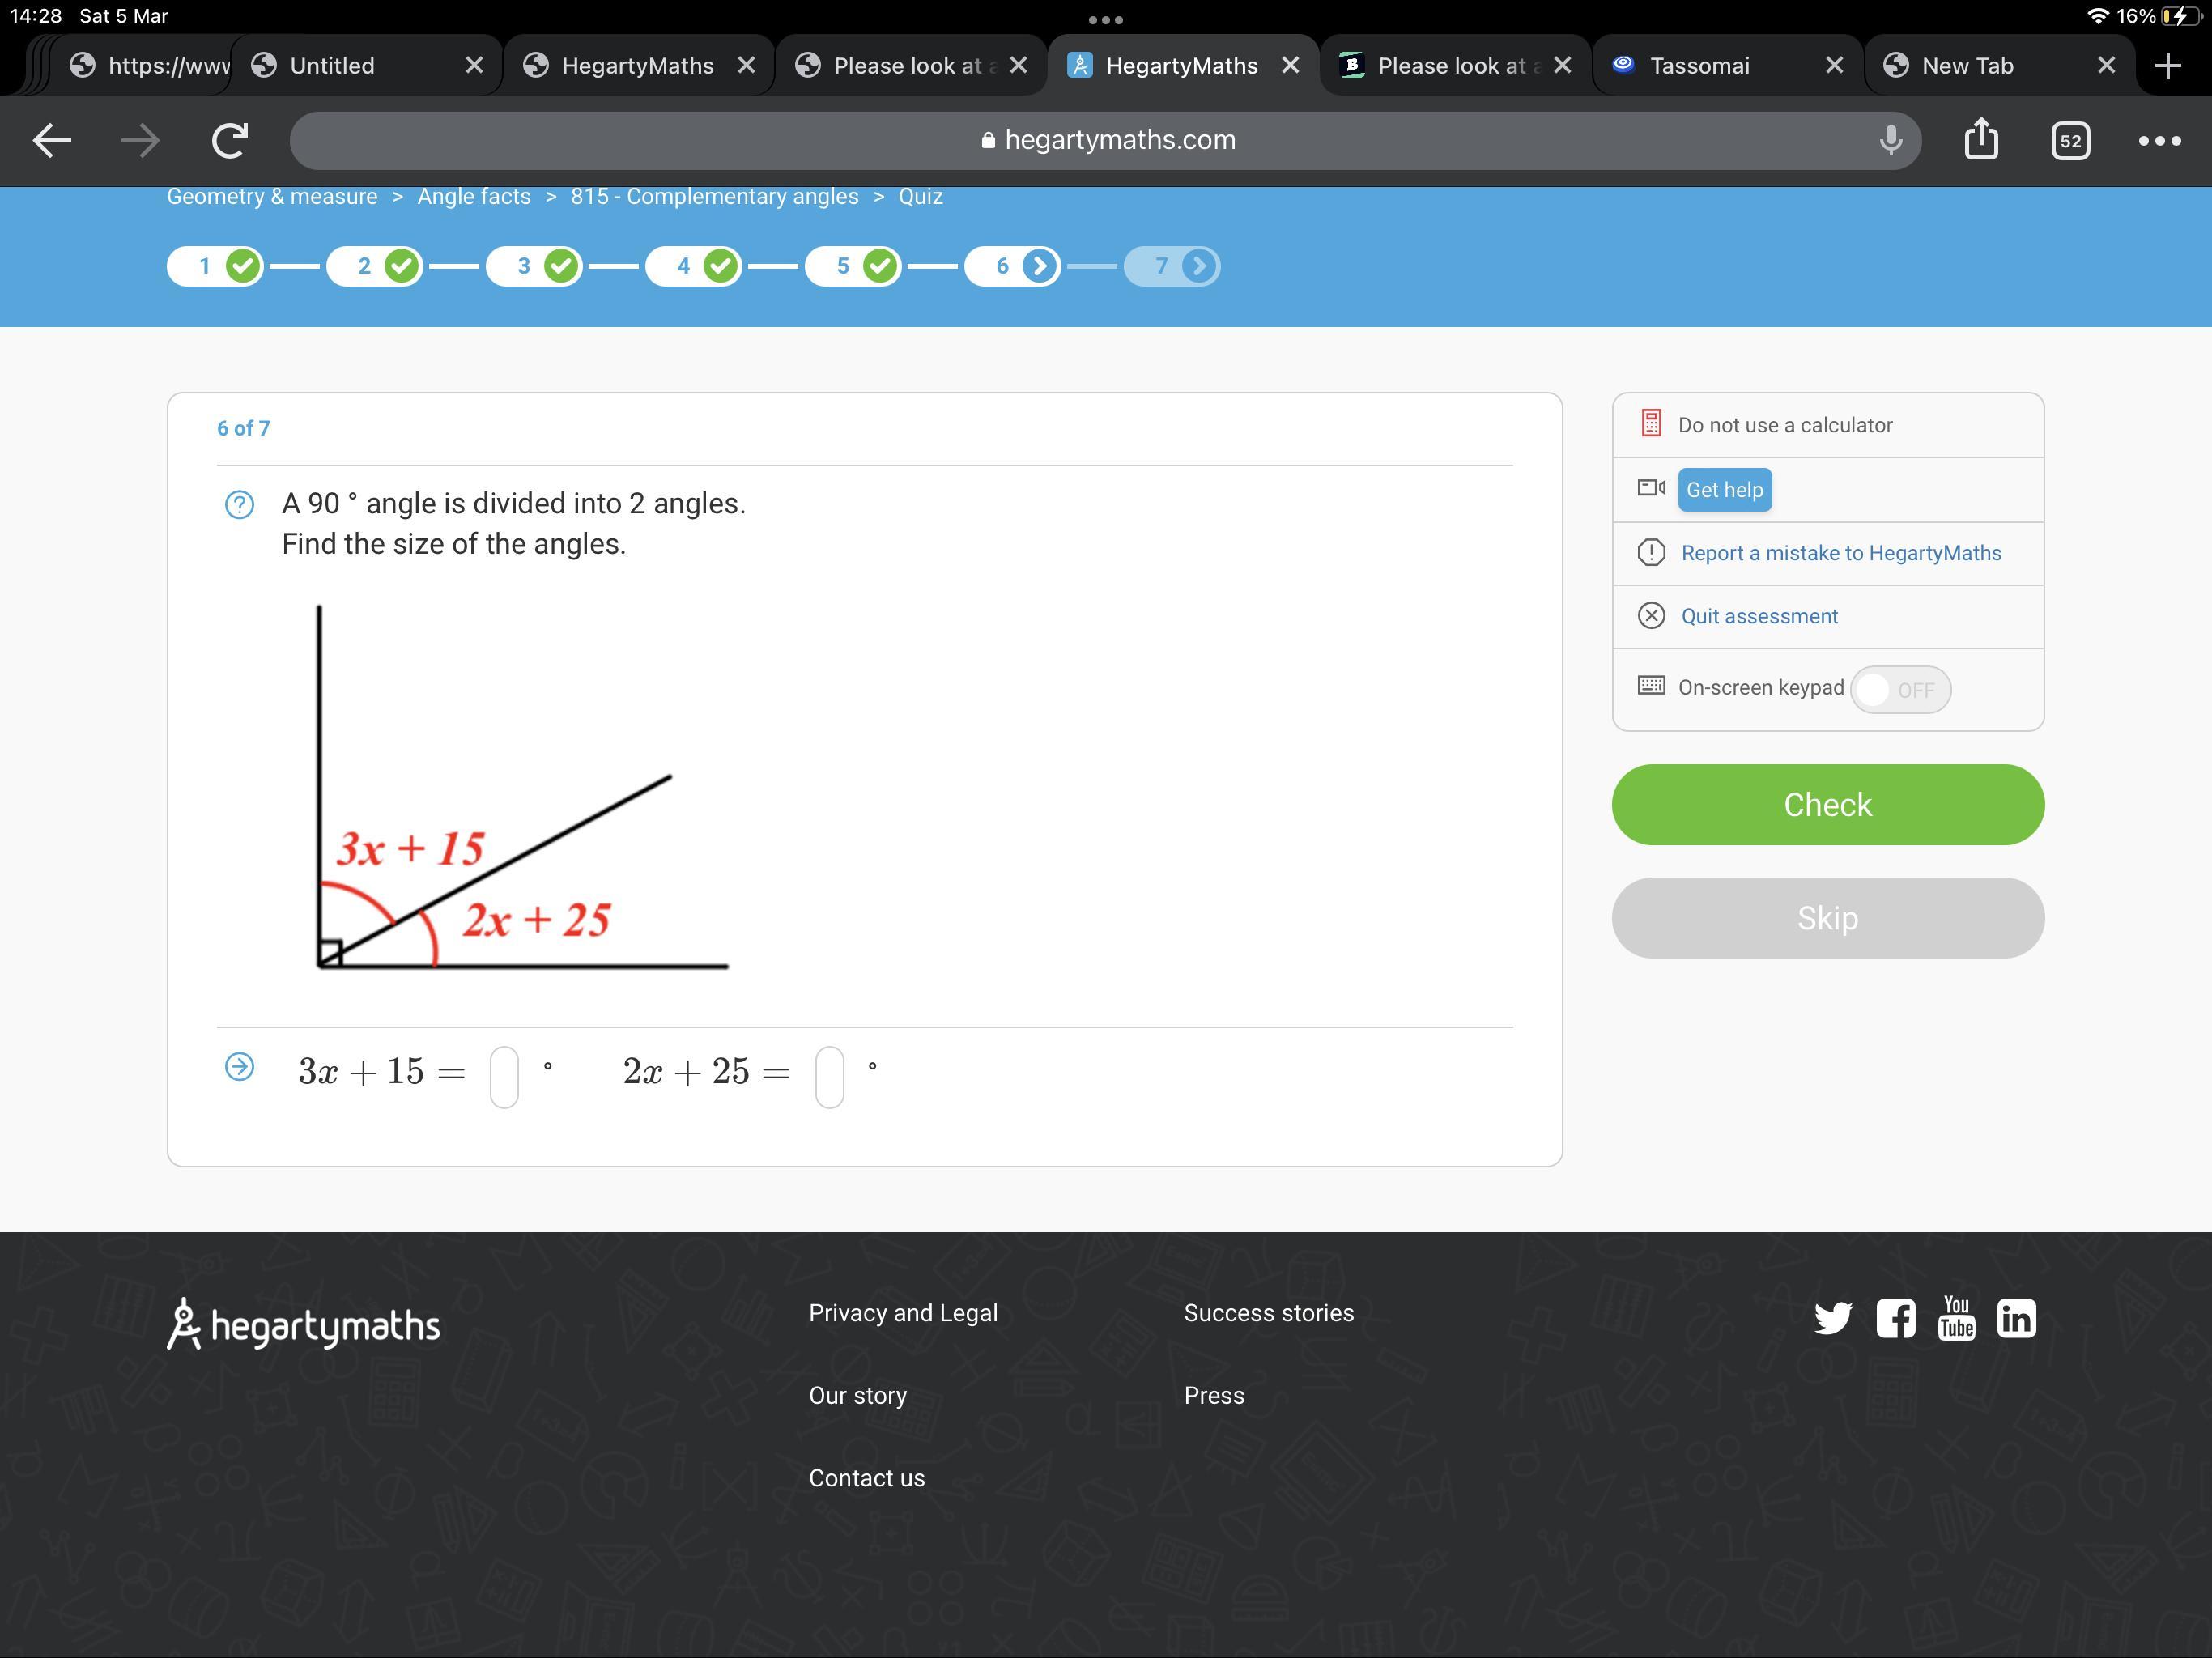Switch to the Untitled tab
2212x1658 pixels.
point(332,66)
